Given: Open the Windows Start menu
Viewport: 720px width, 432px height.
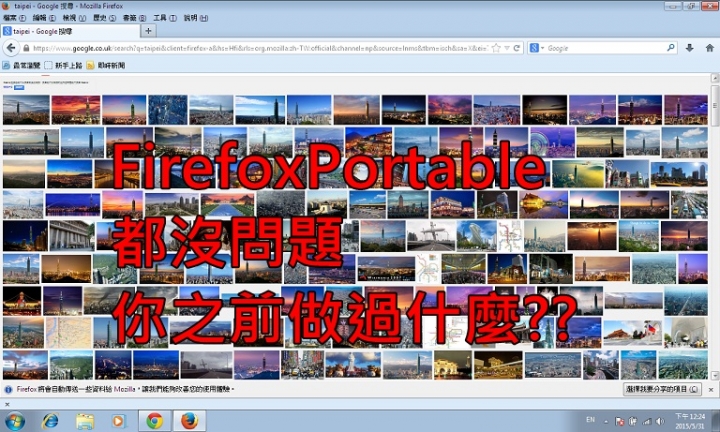Looking at the screenshot, I should [15, 421].
